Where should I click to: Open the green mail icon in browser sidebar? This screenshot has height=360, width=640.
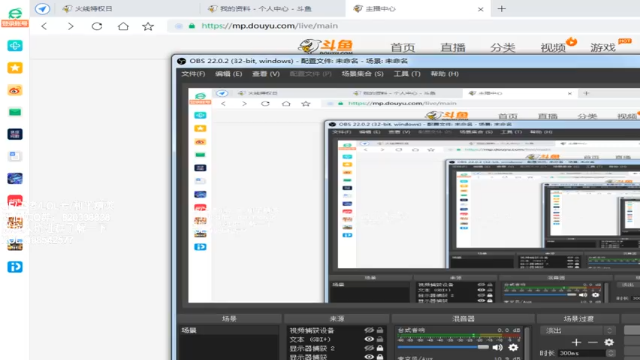pyautogui.click(x=15, y=112)
